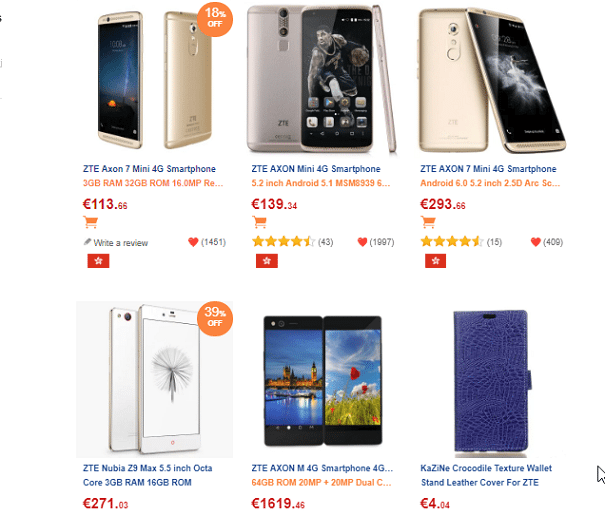Click the pencil icon beside Write a review
Image resolution: width=605 pixels, height=515 pixels.
pos(88,242)
